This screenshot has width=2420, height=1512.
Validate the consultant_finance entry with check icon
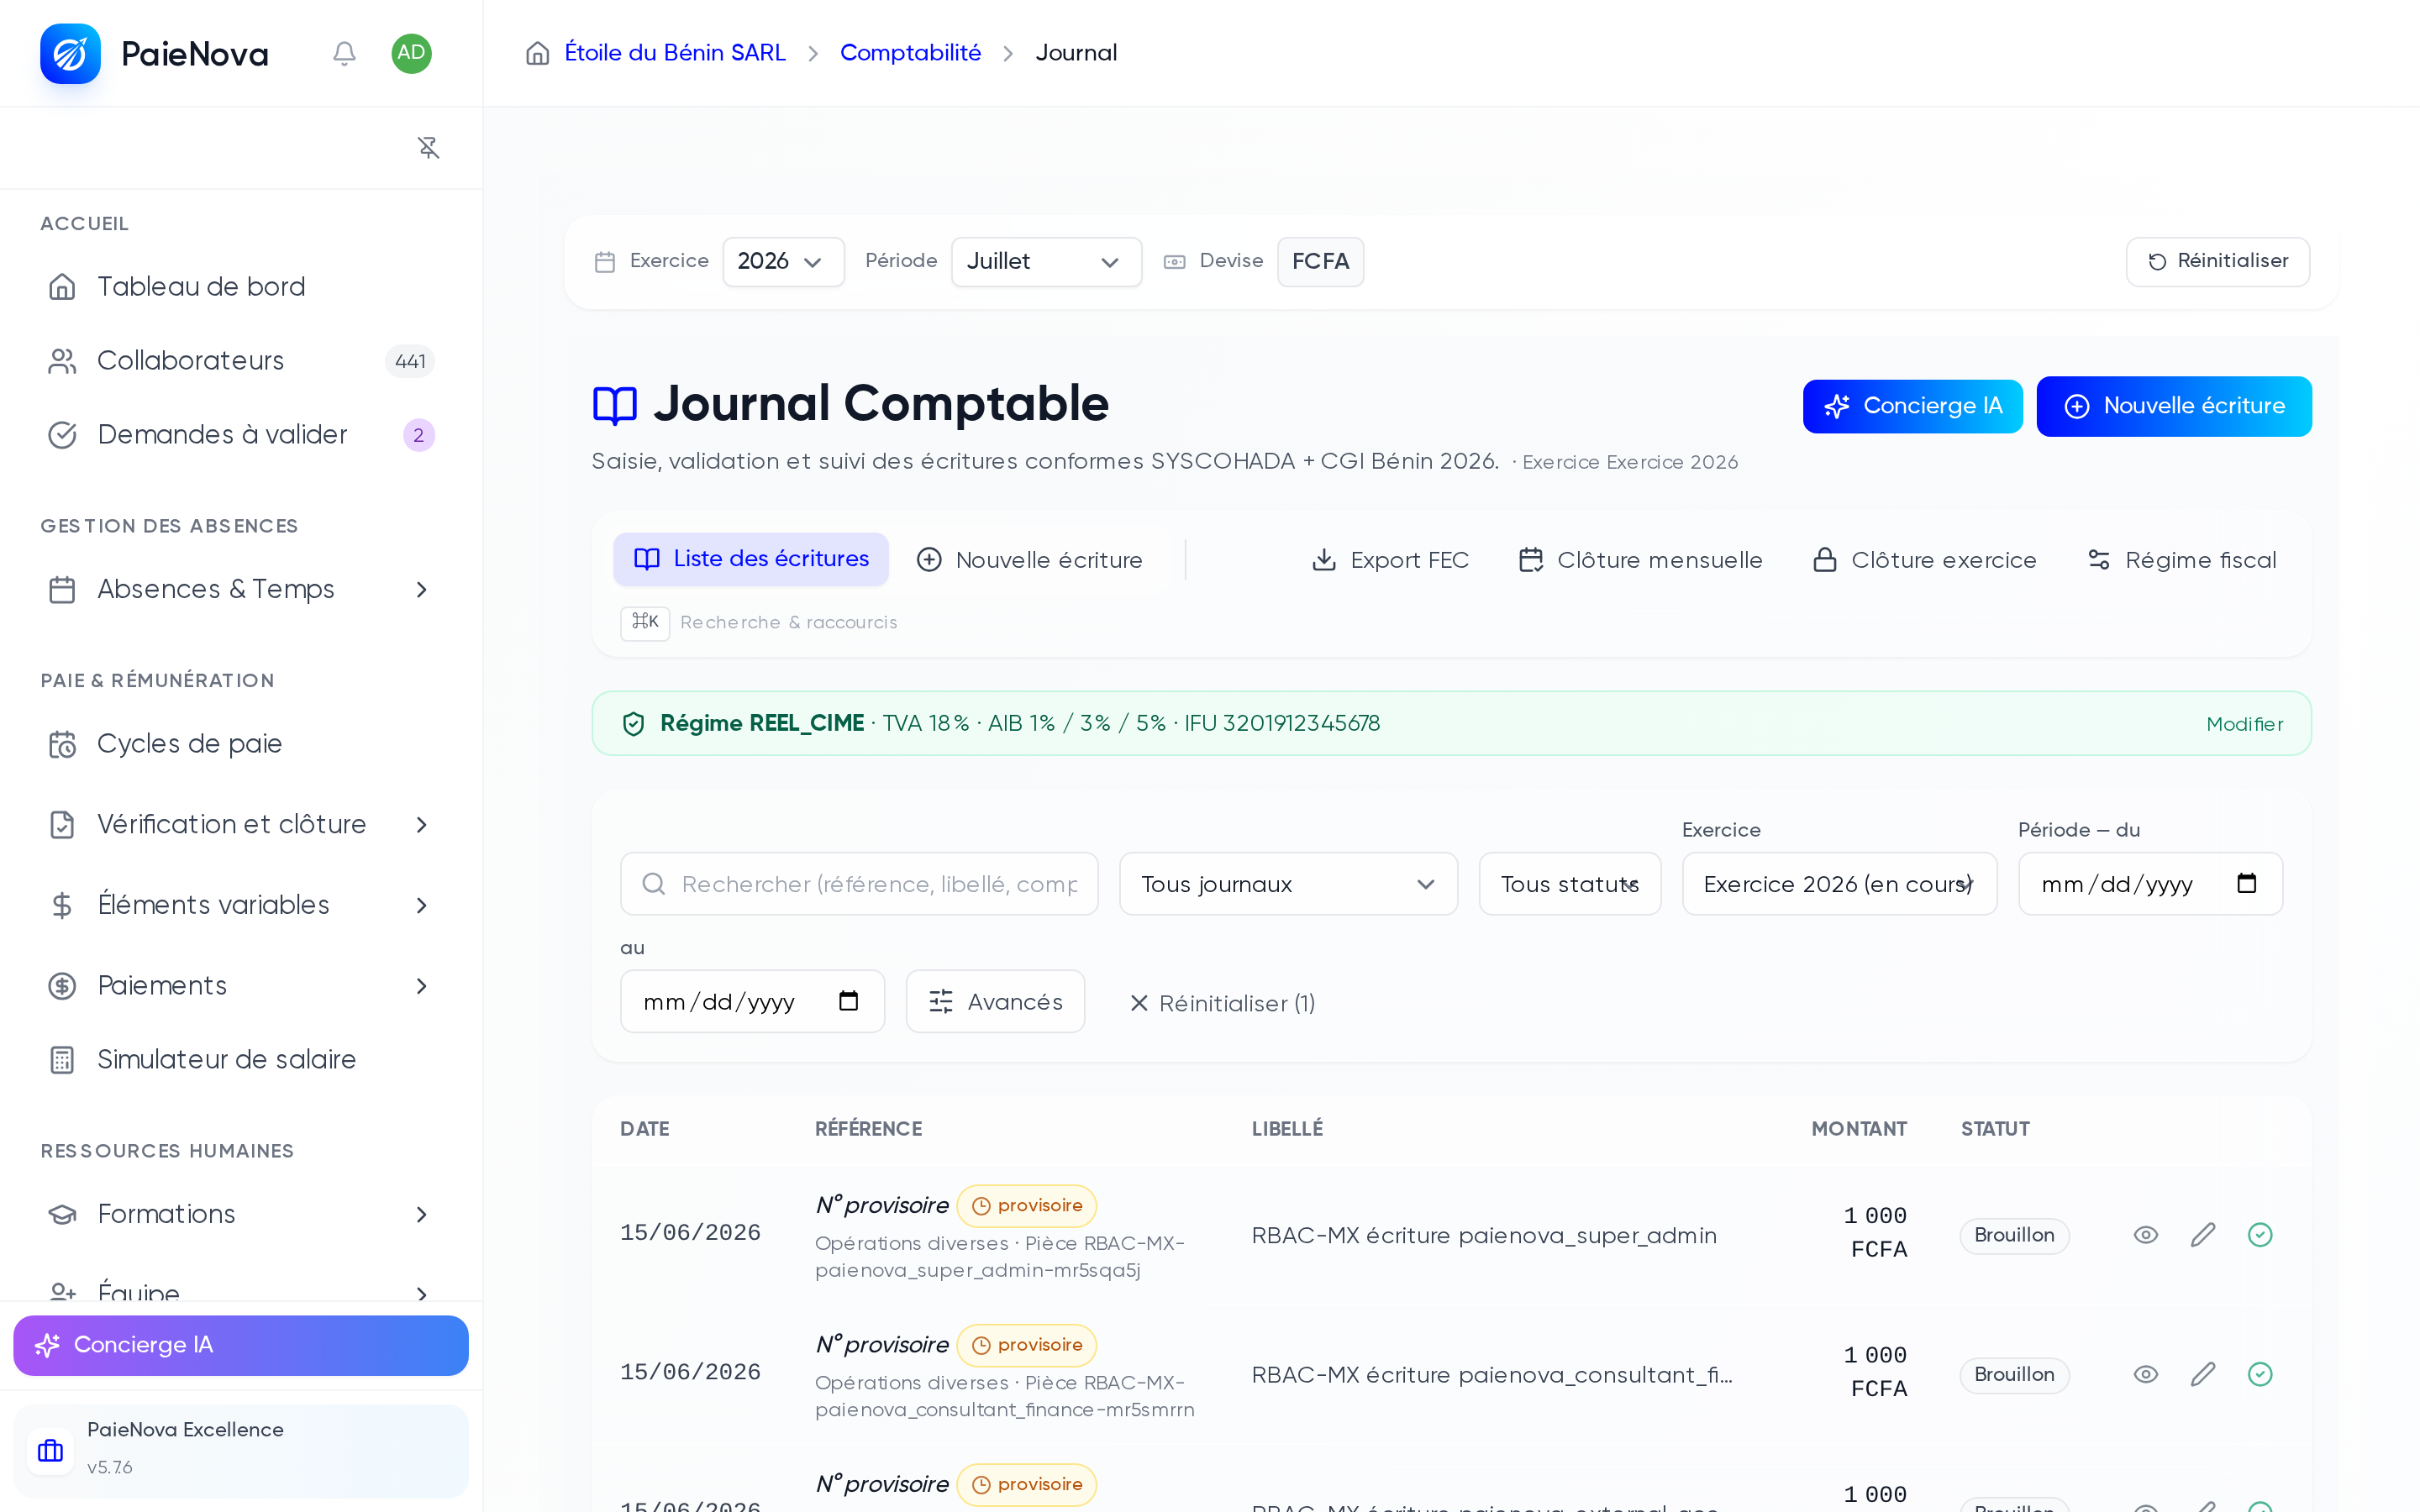tap(2260, 1374)
